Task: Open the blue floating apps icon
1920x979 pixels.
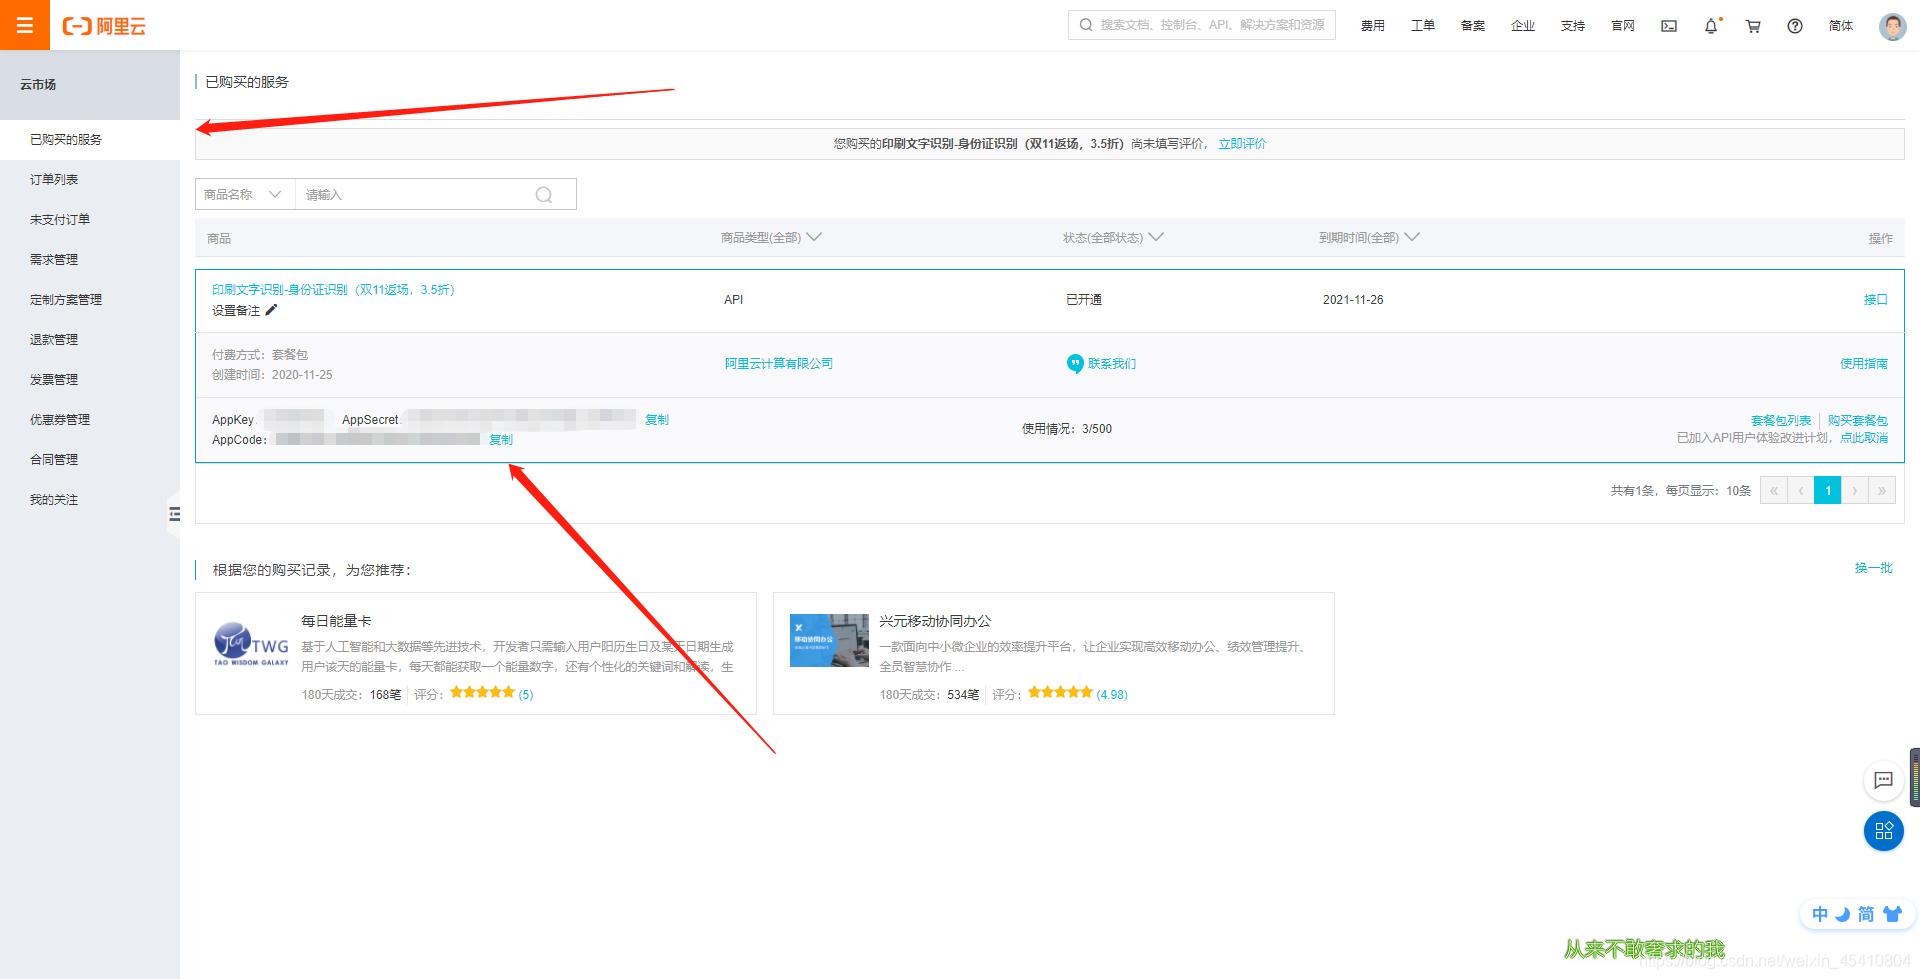Action: [1884, 831]
